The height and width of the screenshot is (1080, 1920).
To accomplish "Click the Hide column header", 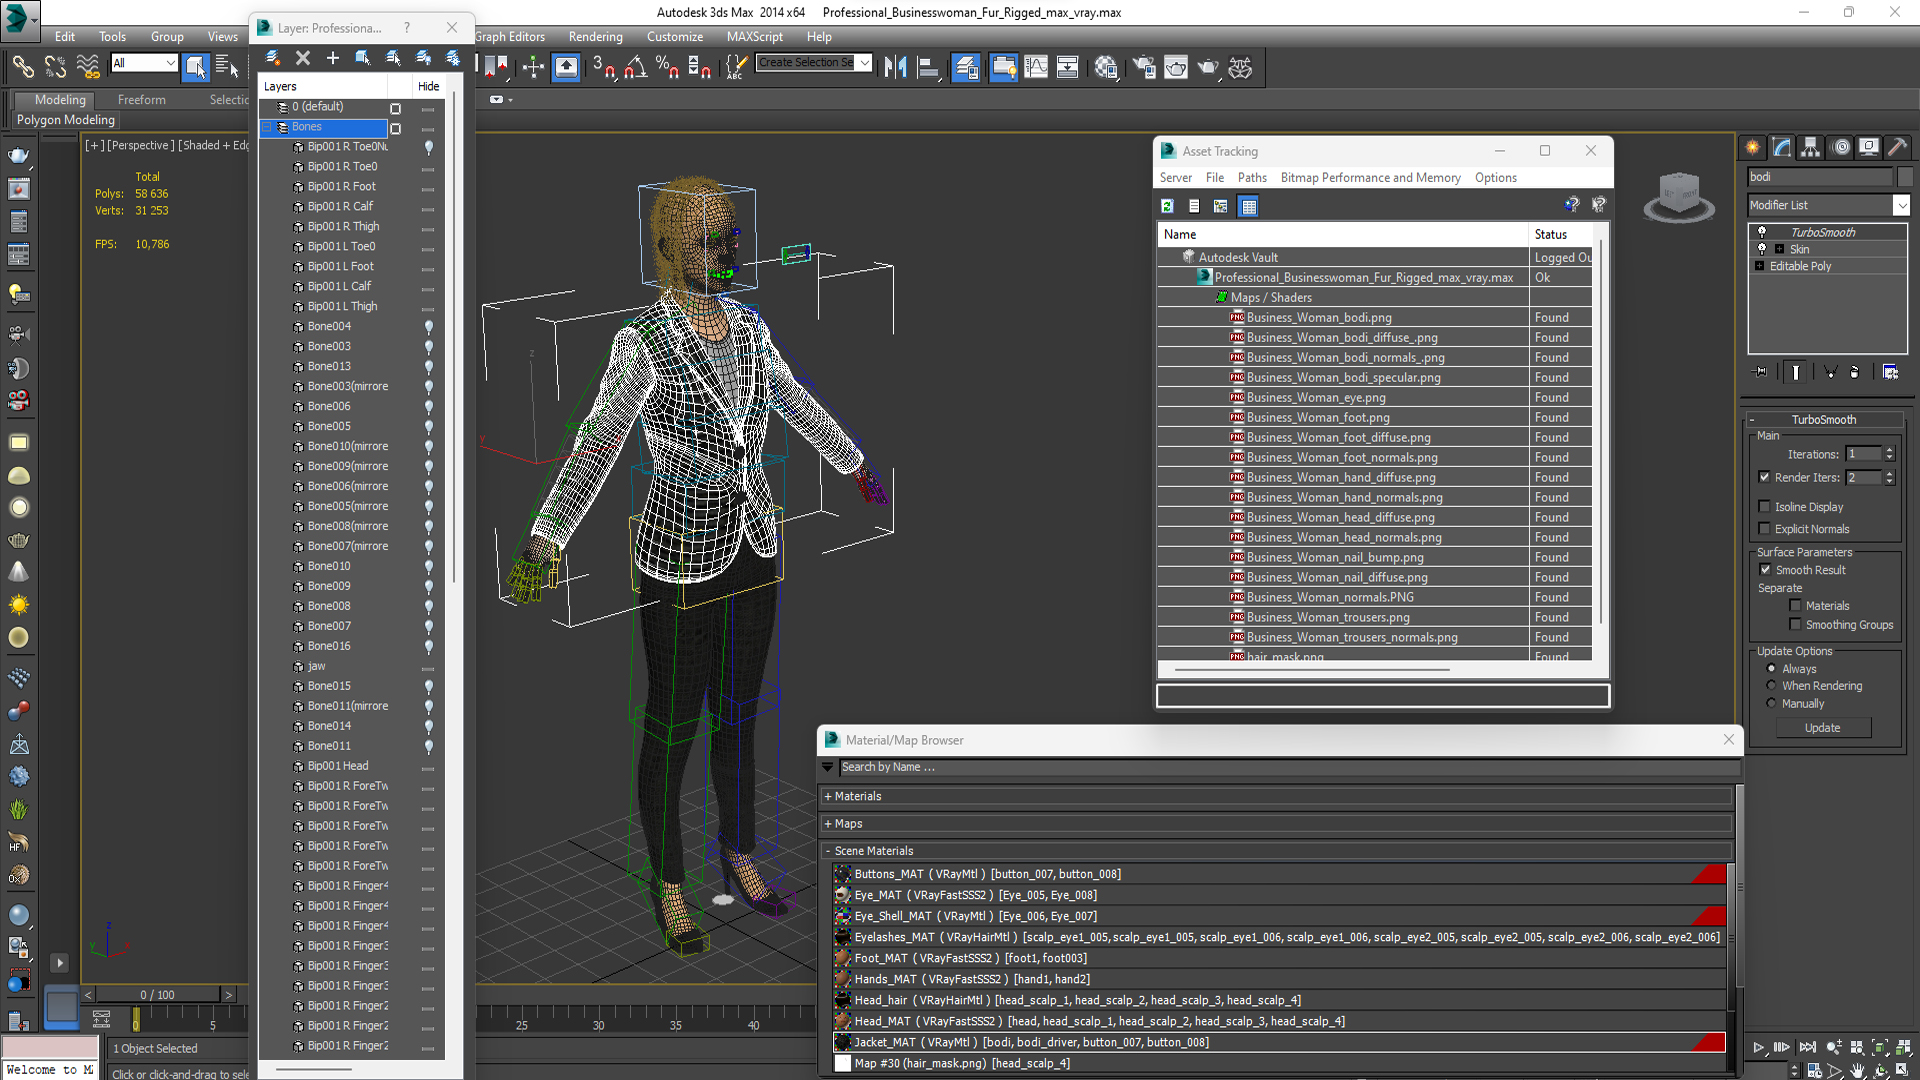I will pyautogui.click(x=428, y=86).
